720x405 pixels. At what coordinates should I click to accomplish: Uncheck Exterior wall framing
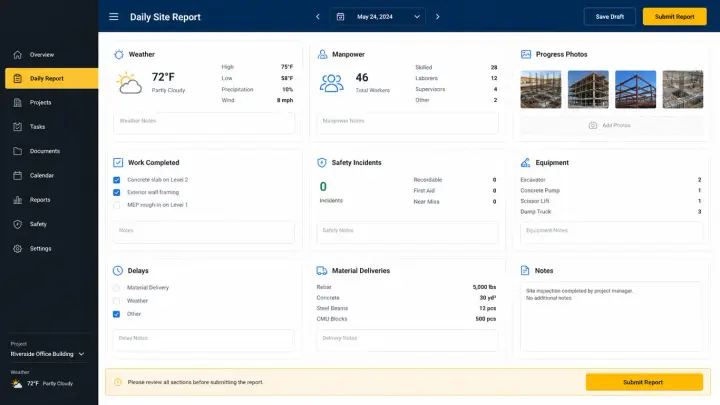pyautogui.click(x=117, y=192)
